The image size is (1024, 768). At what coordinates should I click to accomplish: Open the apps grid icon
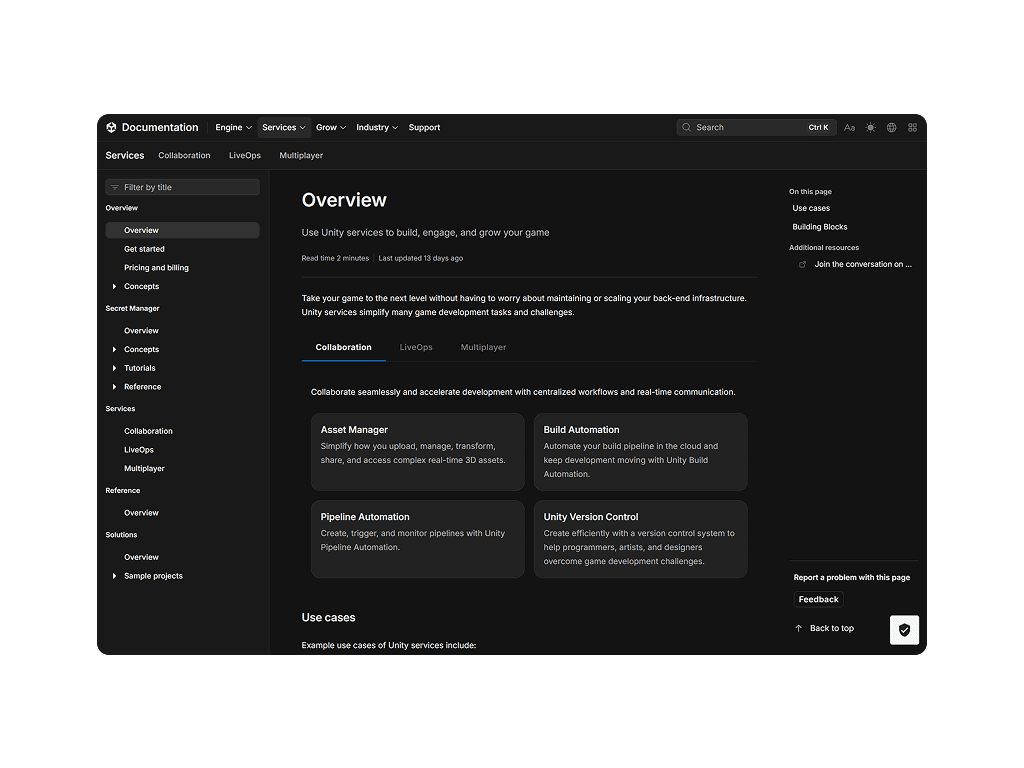[912, 127]
